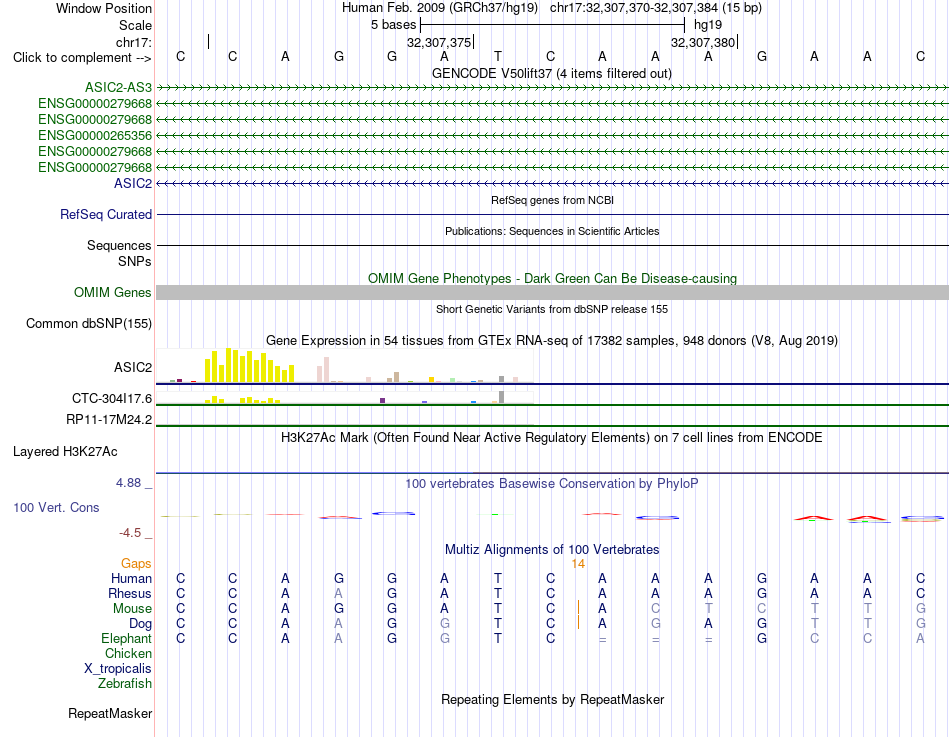This screenshot has width=950, height=737.
Task: Click the Scale label
Action: pos(136,25)
